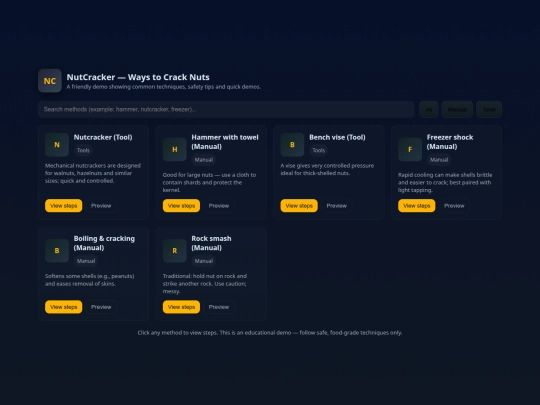Click the B icon on Boiling & cracking card

tap(57, 251)
